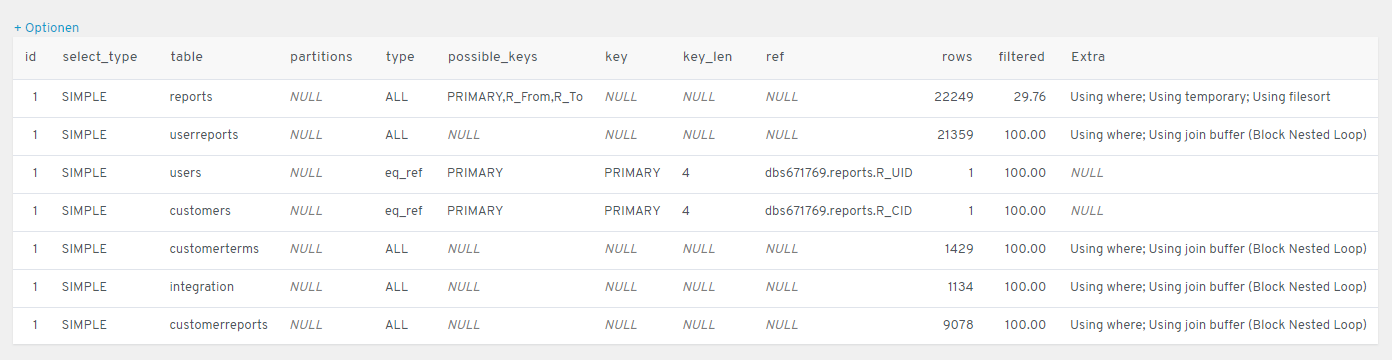Click key PRIMARY in users row

(x=632, y=173)
